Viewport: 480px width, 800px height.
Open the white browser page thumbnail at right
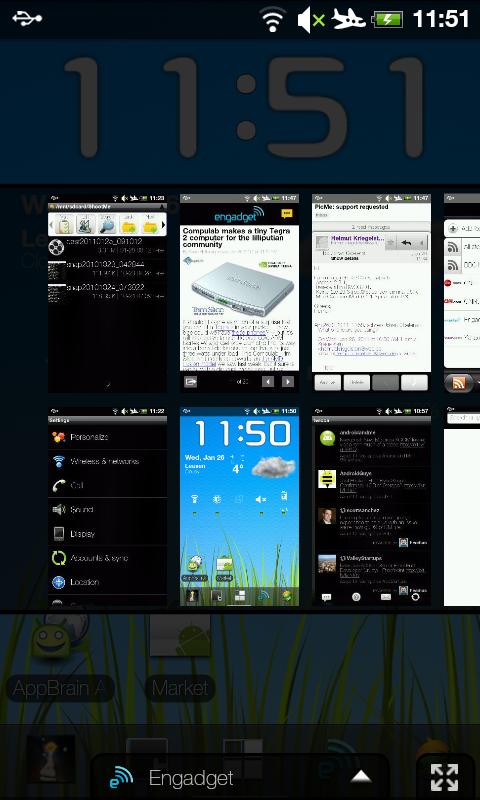pyautogui.click(x=462, y=506)
